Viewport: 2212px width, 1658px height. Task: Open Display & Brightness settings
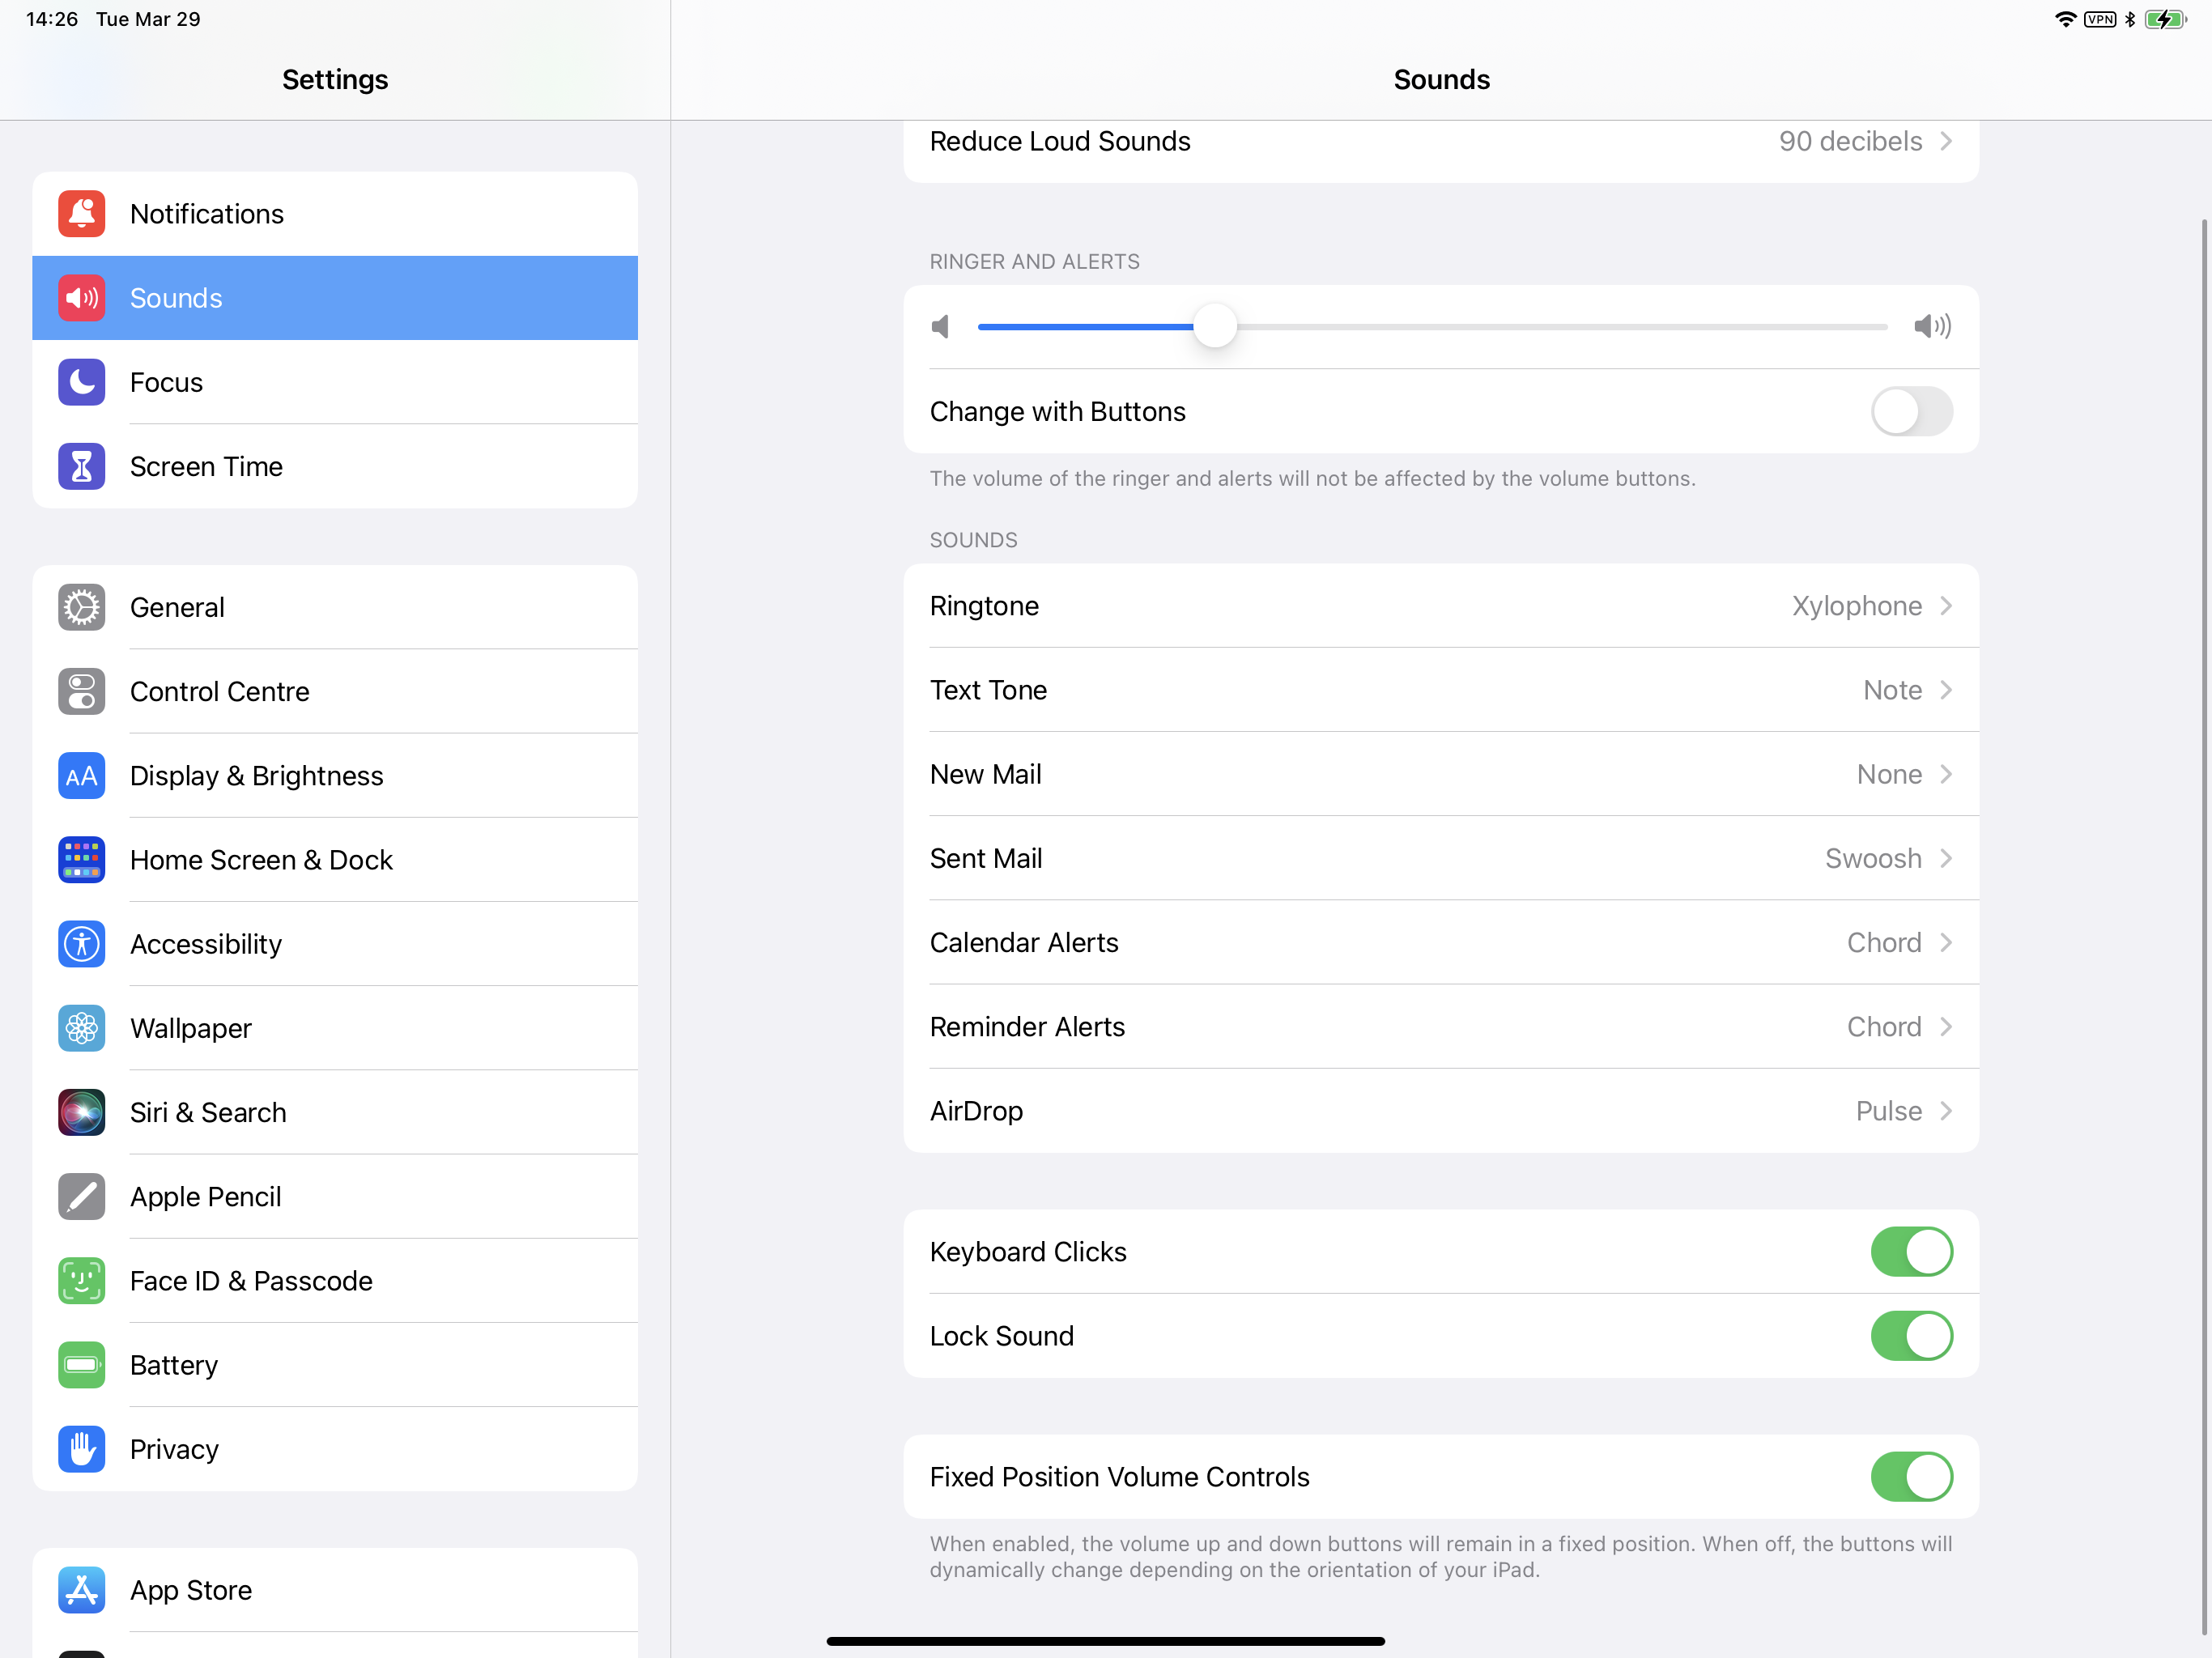tap(256, 776)
